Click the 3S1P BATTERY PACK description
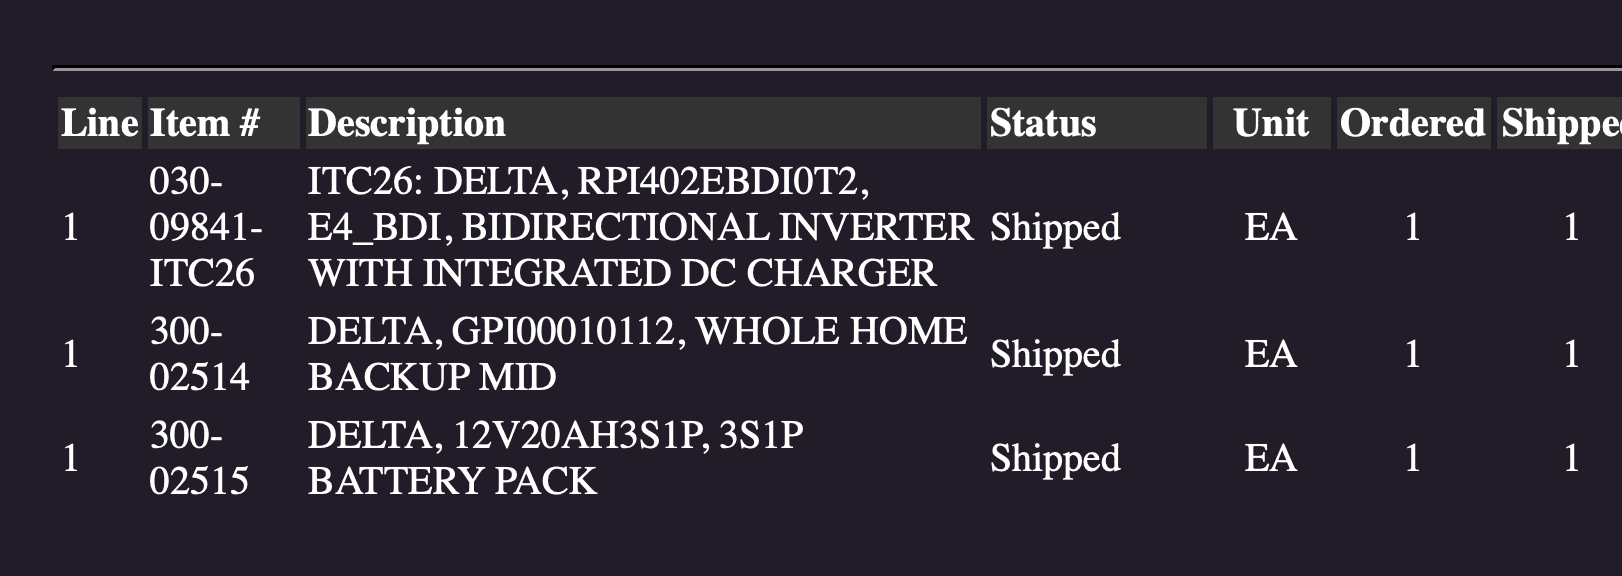This screenshot has width=1622, height=576. (x=555, y=458)
